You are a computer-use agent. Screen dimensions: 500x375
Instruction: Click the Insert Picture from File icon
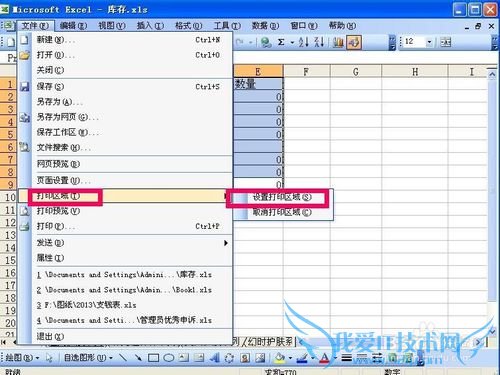pyautogui.click(x=260, y=358)
